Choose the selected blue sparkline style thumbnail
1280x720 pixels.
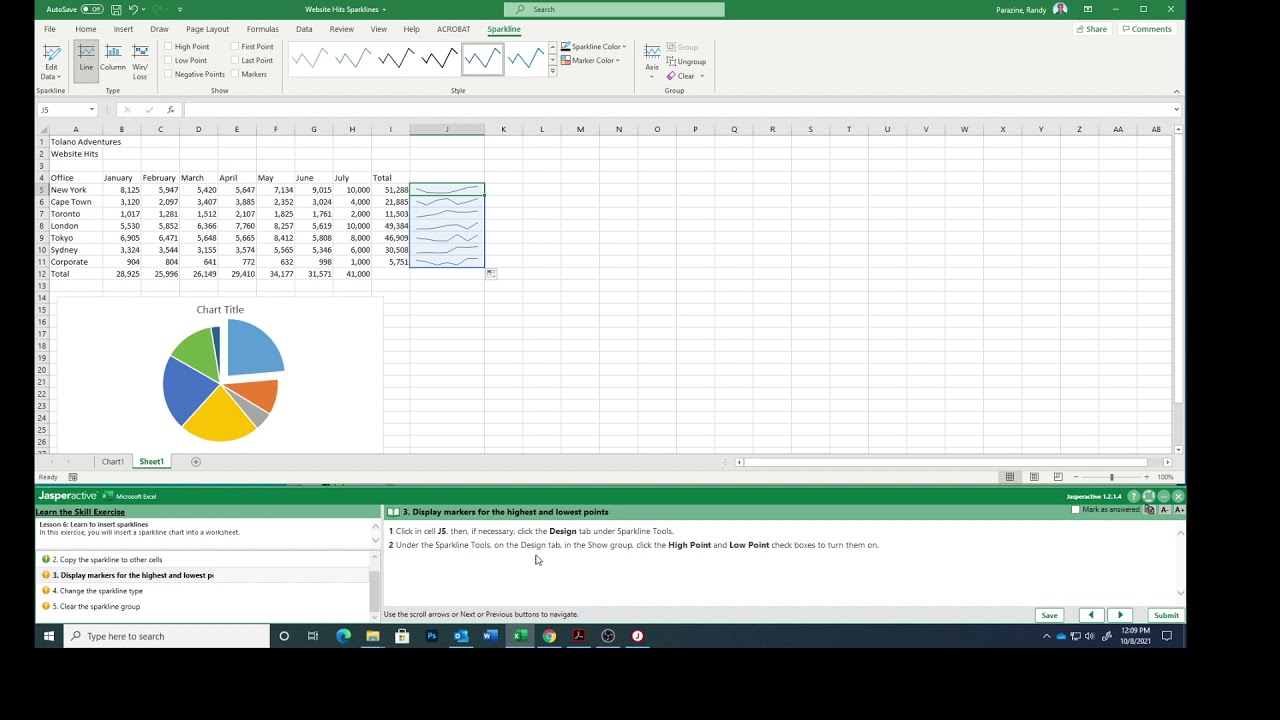click(x=482, y=60)
